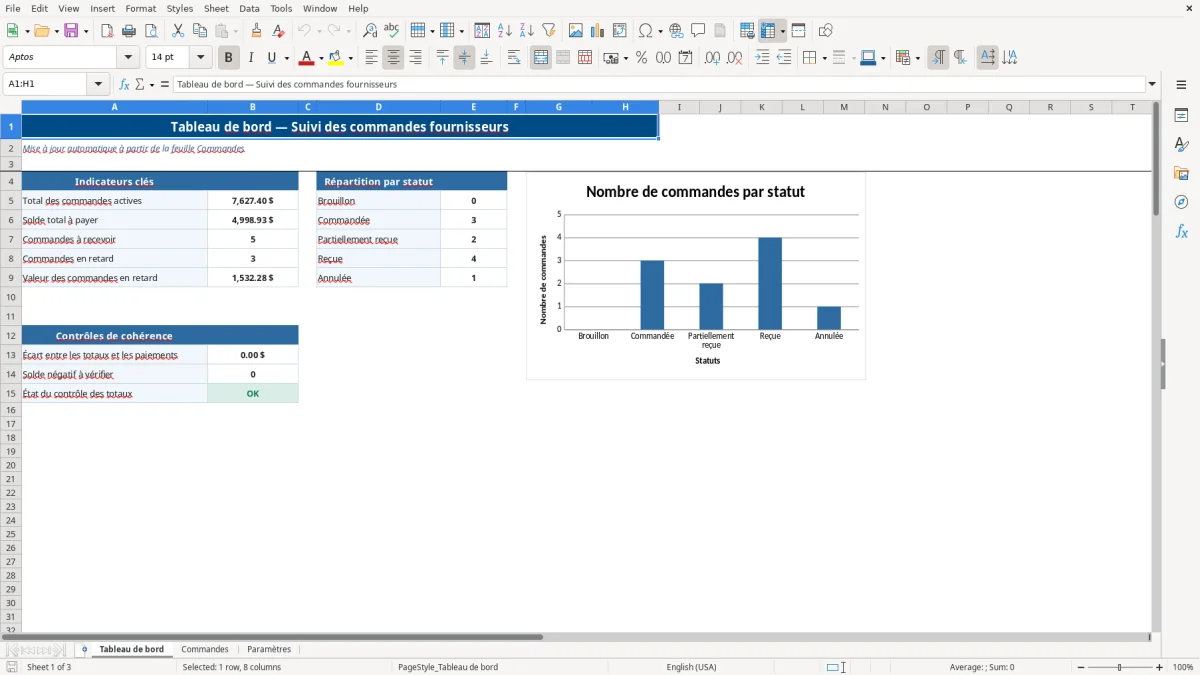Viewport: 1200px width, 675px height.
Task: Click the Insert Image icon
Action: click(576, 31)
